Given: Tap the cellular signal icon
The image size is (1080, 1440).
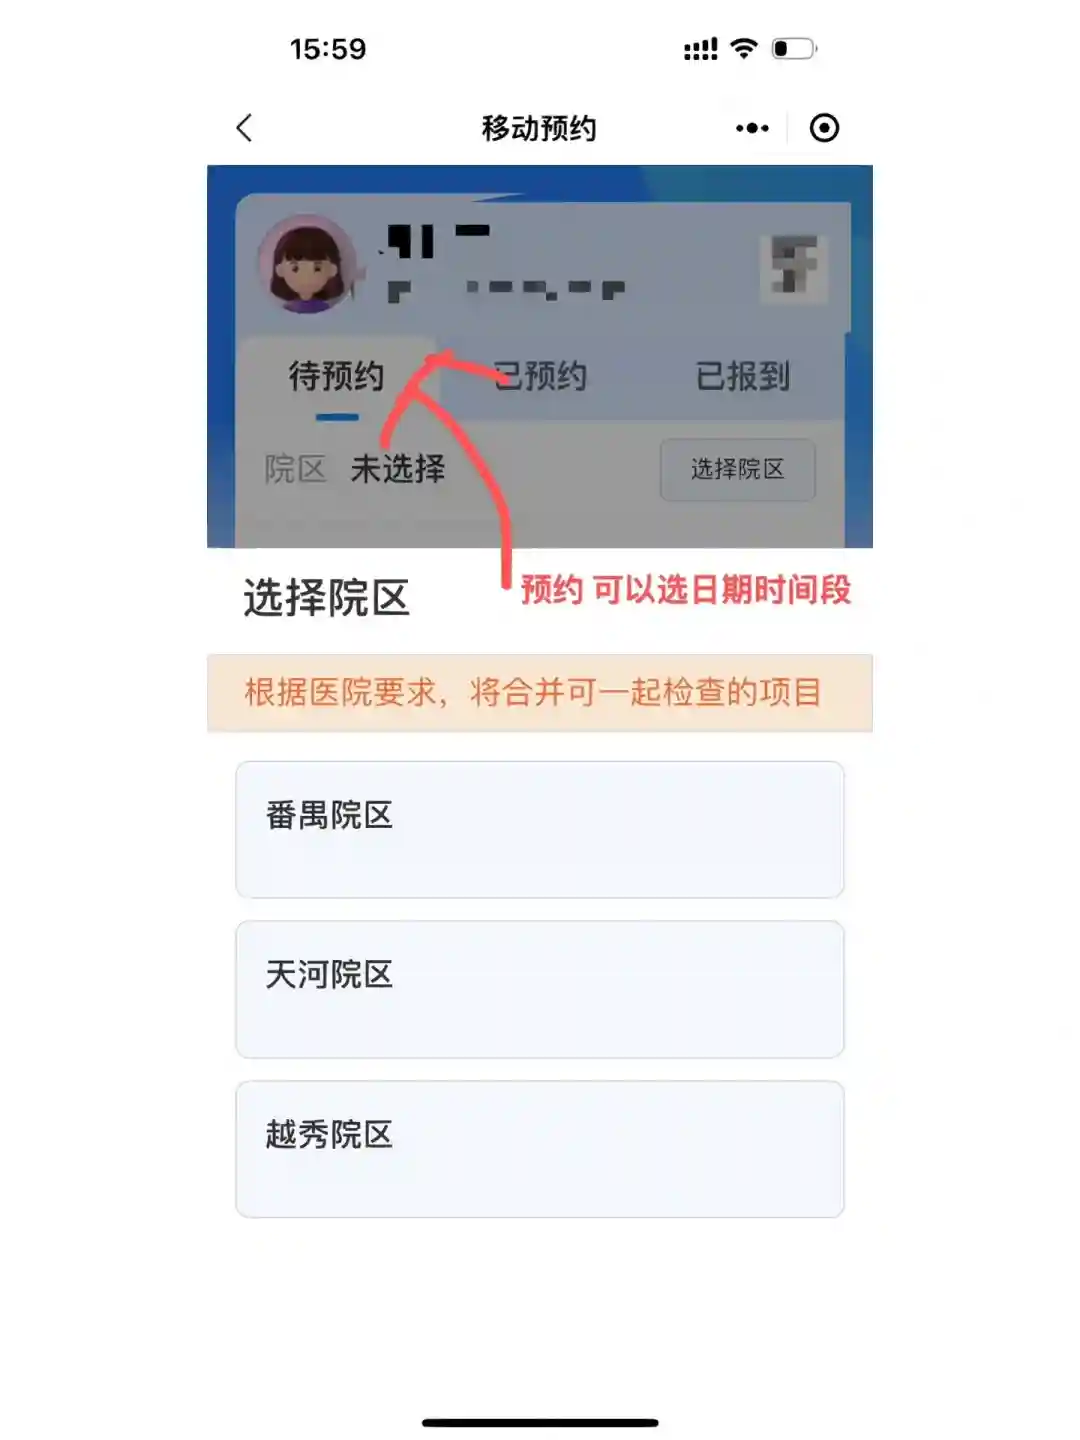Looking at the screenshot, I should [700, 48].
